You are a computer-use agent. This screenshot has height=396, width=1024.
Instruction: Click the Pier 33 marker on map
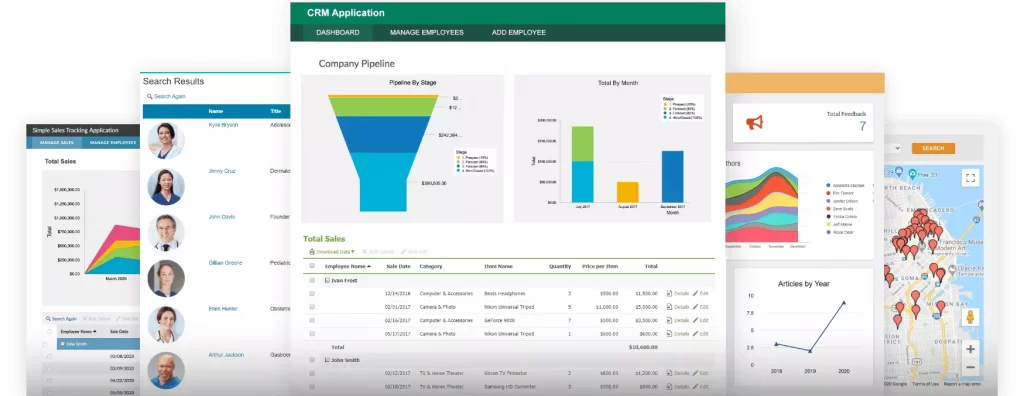pyautogui.click(x=911, y=174)
